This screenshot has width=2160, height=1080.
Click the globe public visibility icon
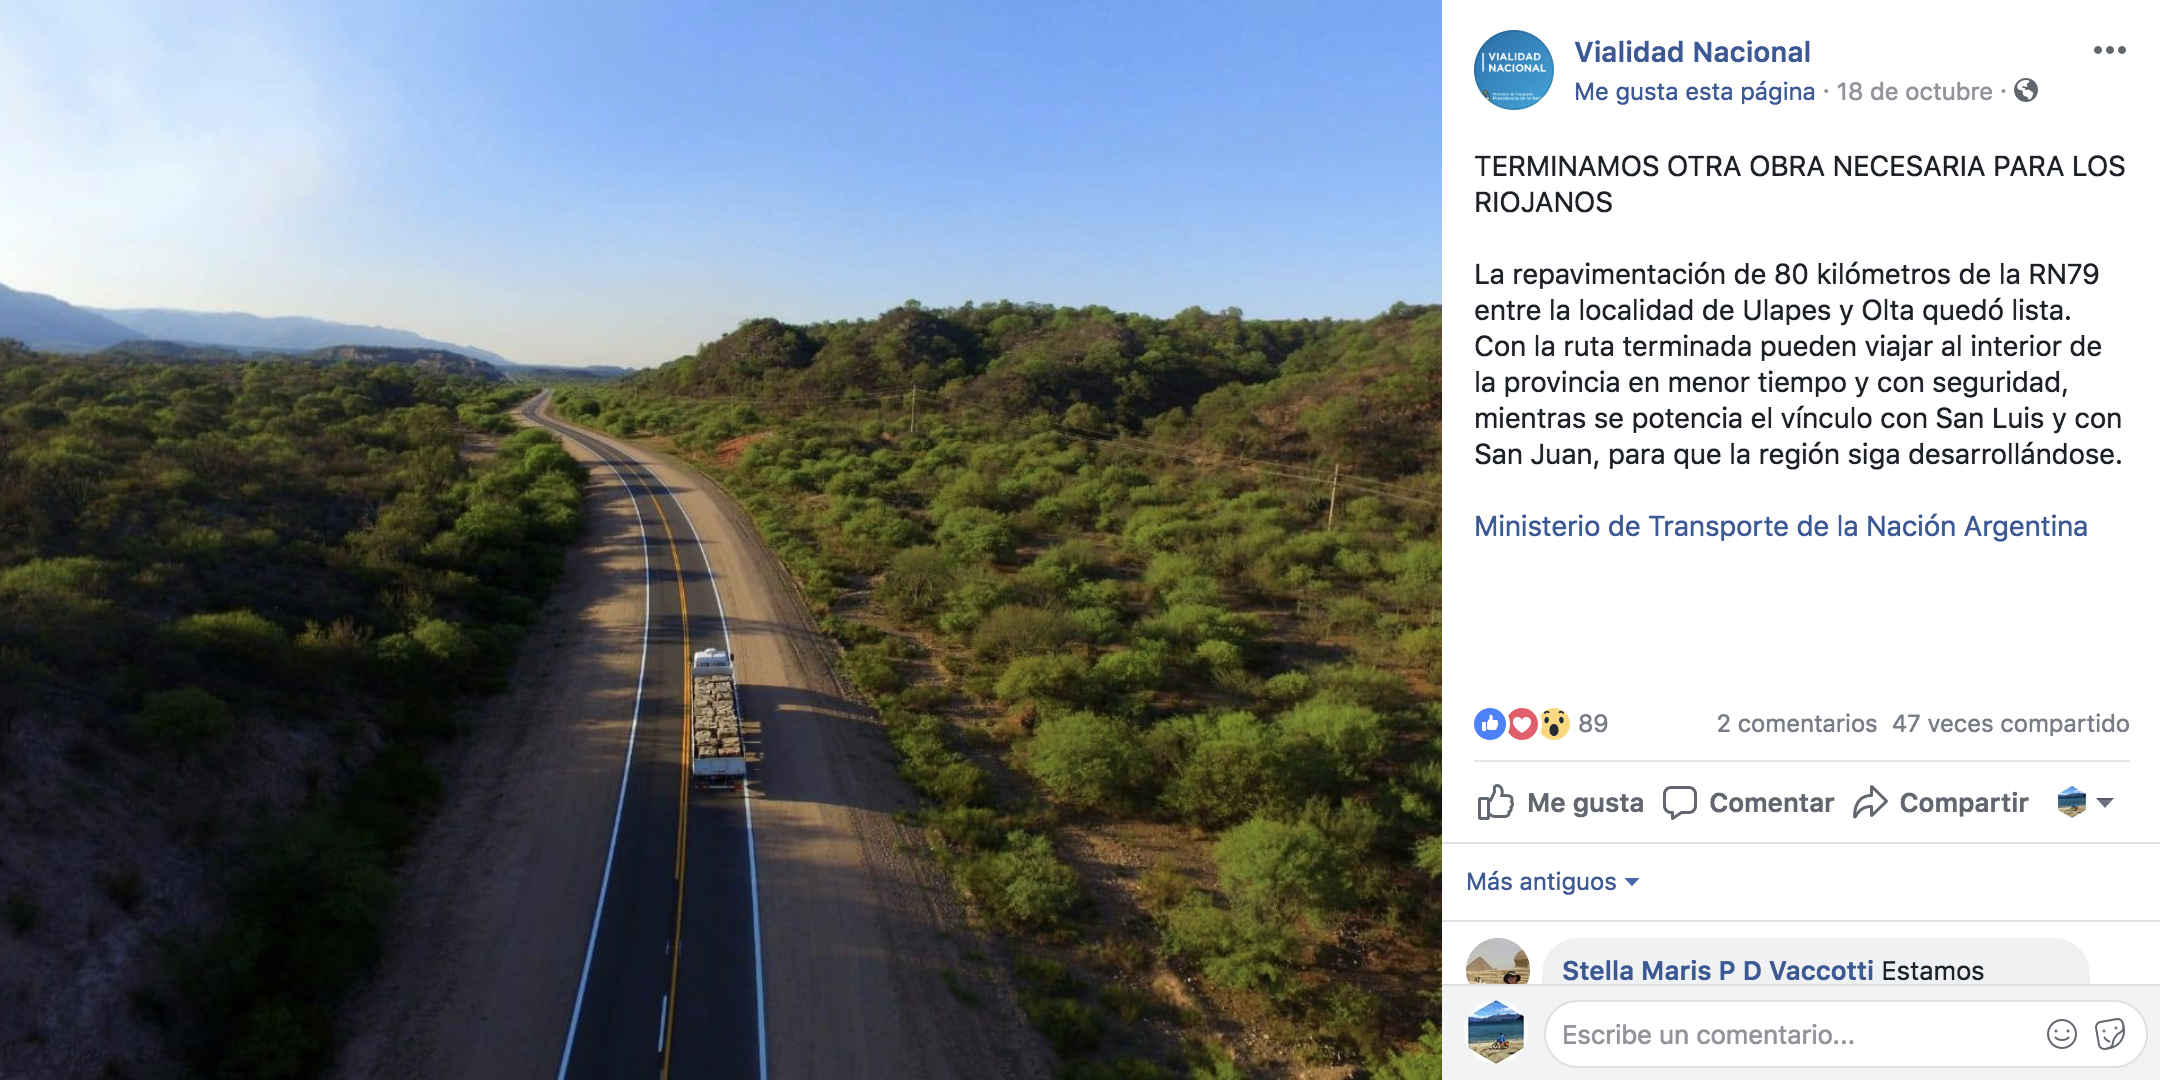click(2026, 91)
